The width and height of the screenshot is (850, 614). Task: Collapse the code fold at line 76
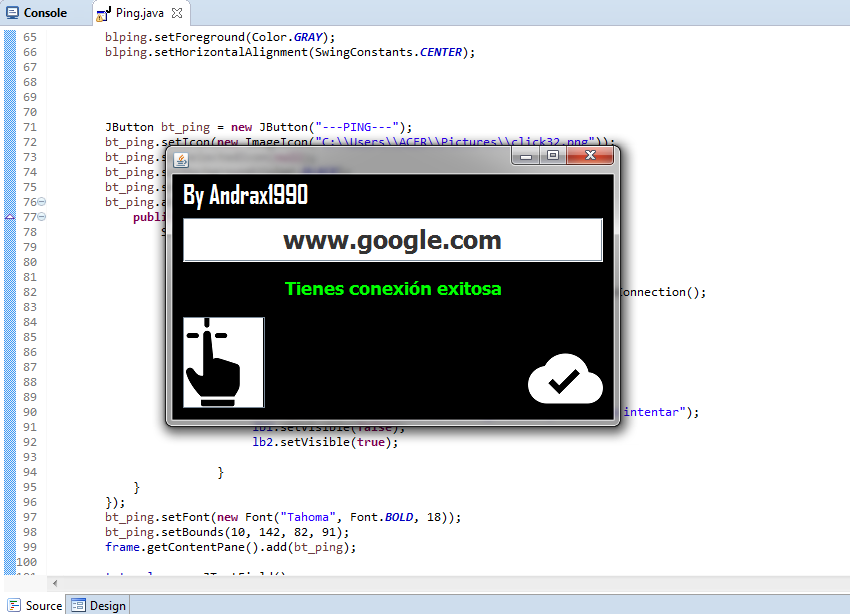(x=42, y=202)
